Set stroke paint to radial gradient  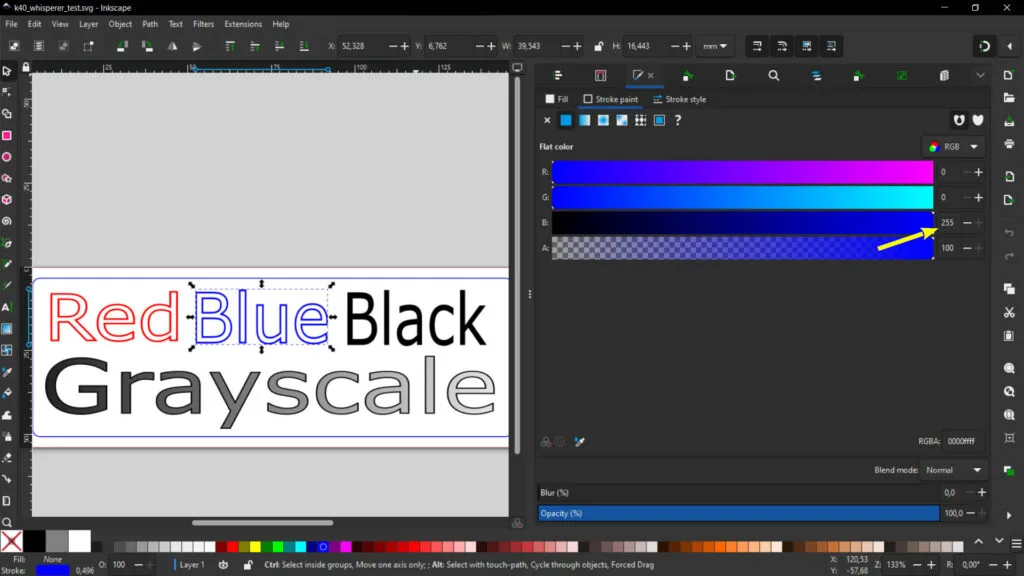[604, 120]
